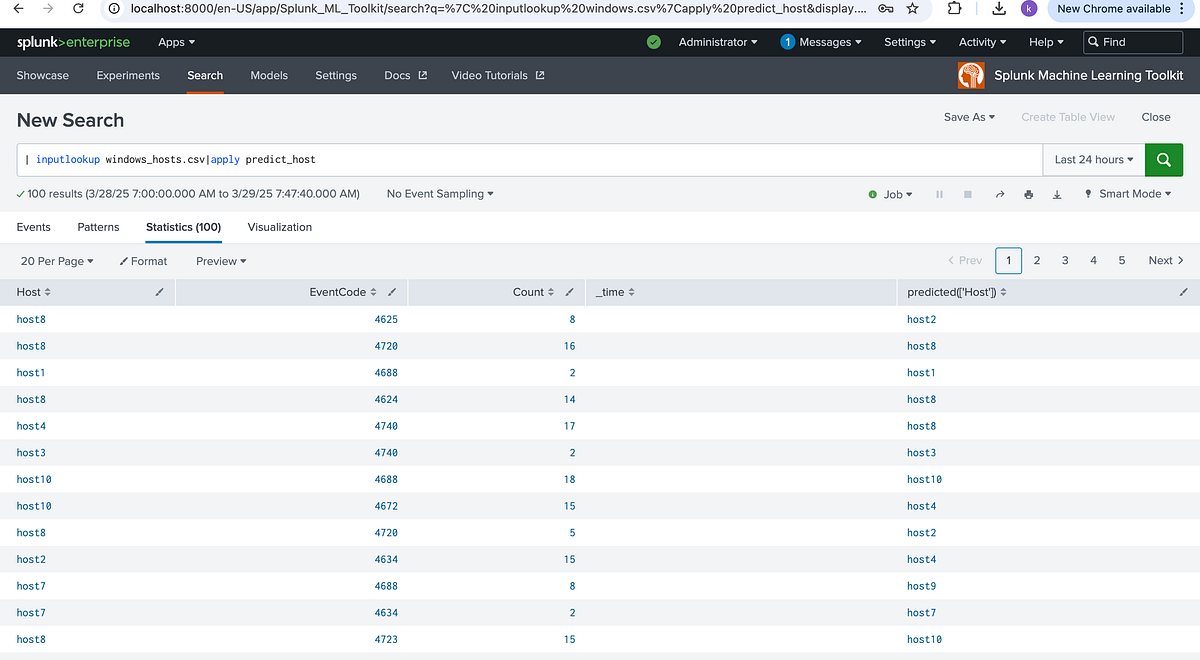The image size is (1200, 660).
Task: Stop the search job
Action: [968, 194]
